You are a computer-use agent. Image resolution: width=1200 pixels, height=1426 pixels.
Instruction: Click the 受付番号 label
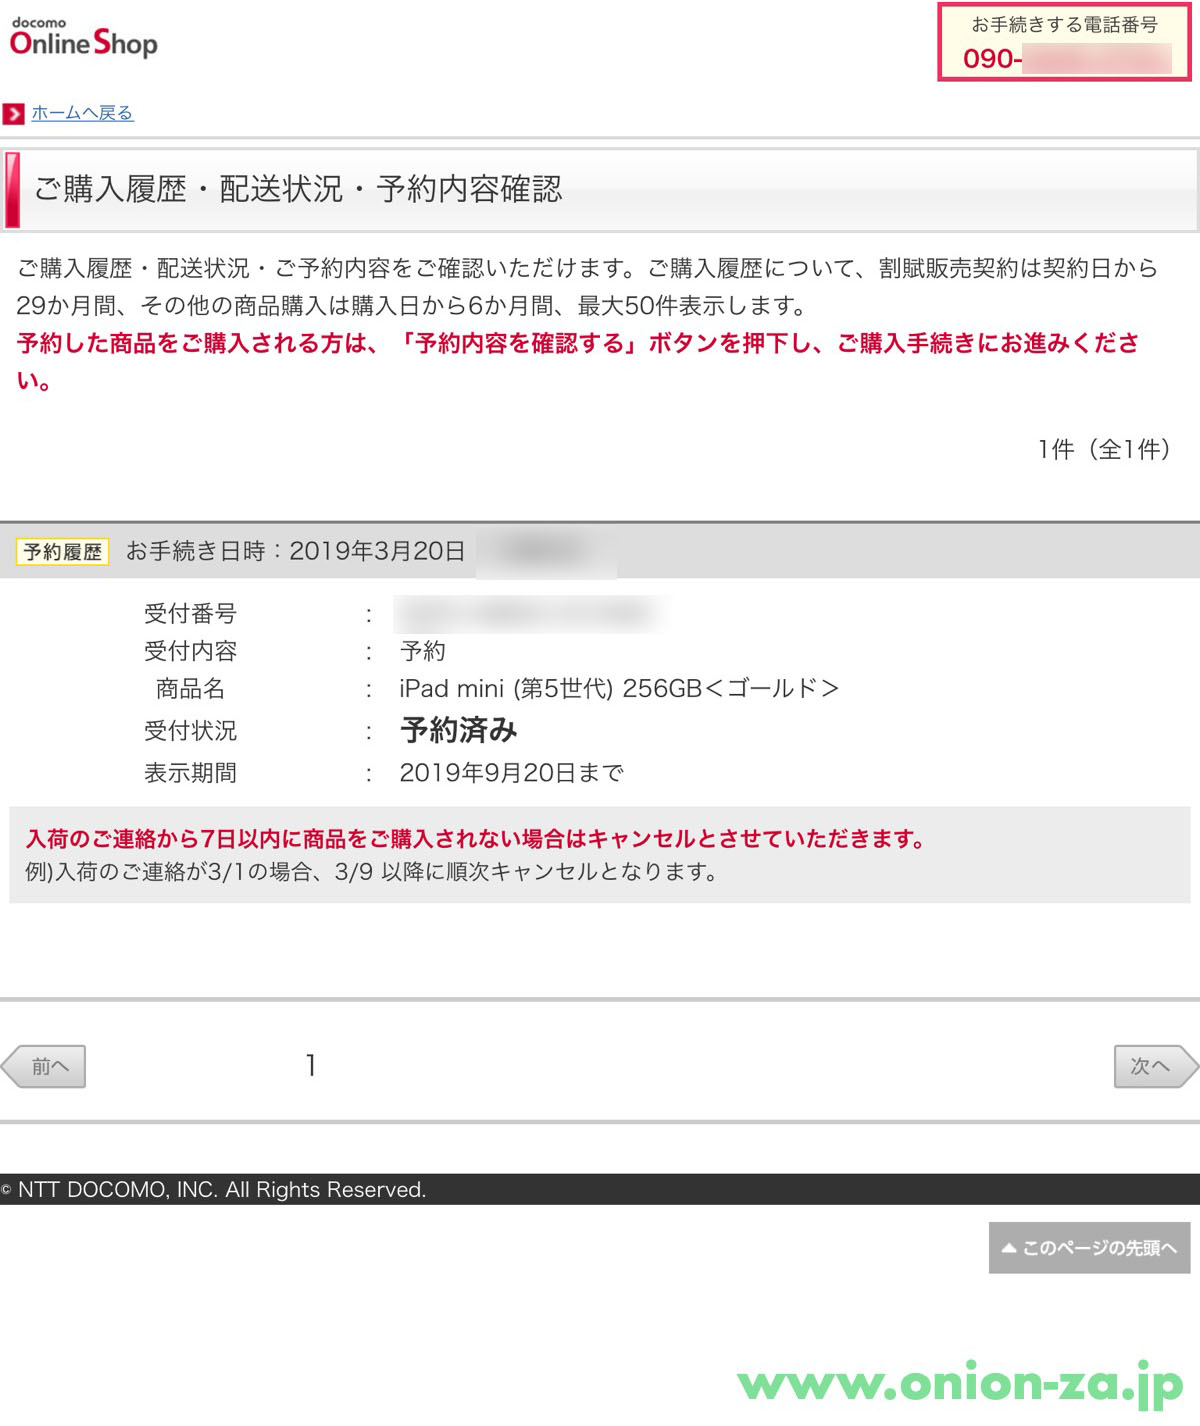coord(190,613)
